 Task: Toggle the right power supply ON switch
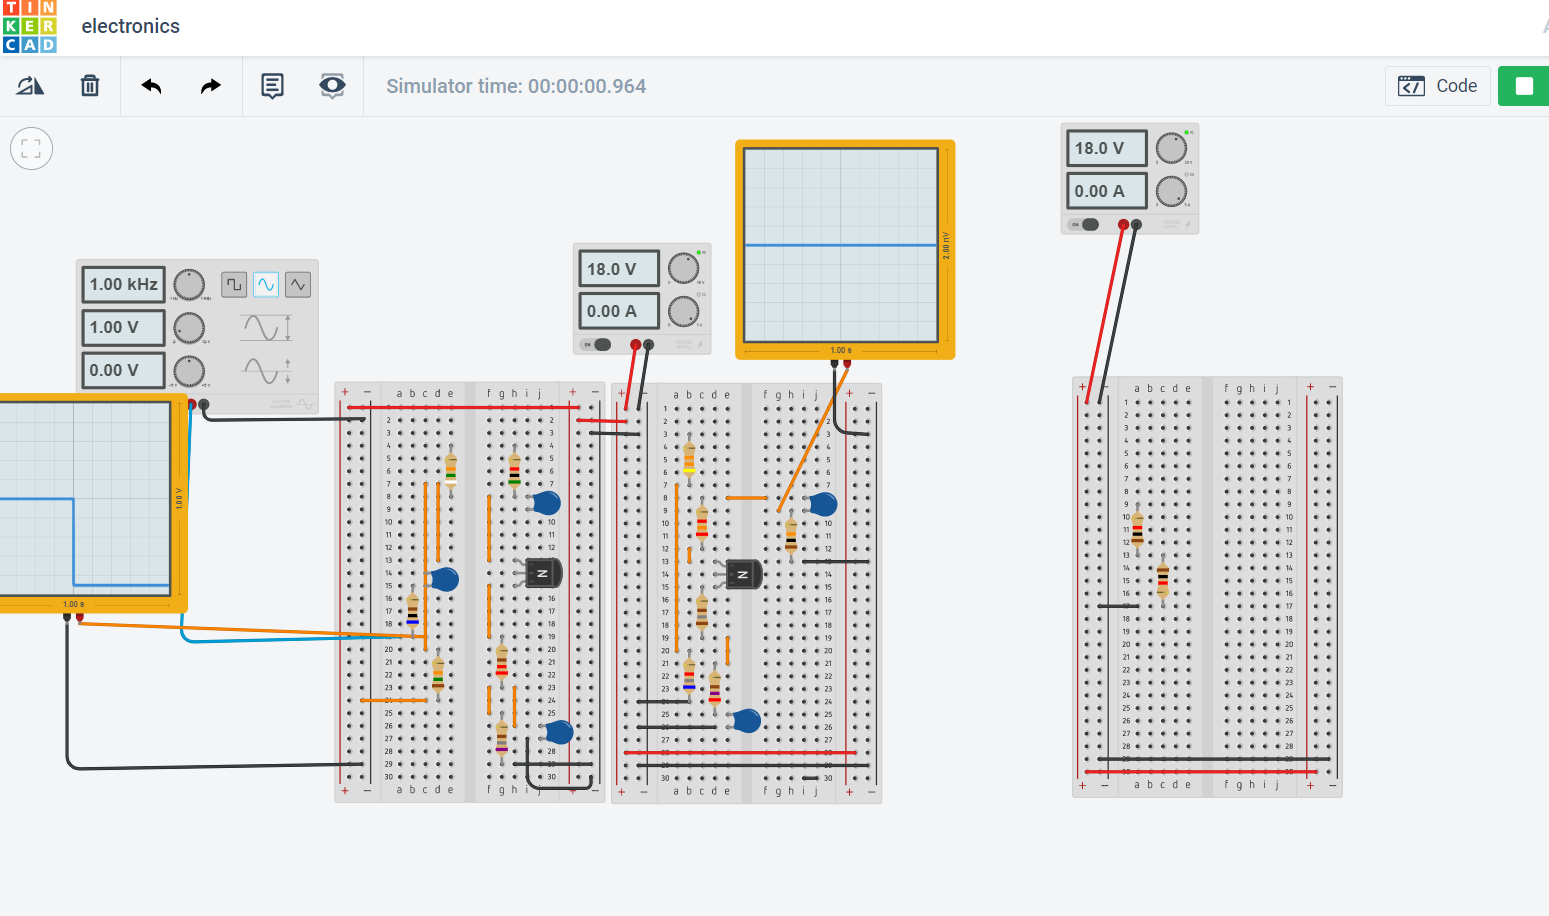tap(1083, 224)
